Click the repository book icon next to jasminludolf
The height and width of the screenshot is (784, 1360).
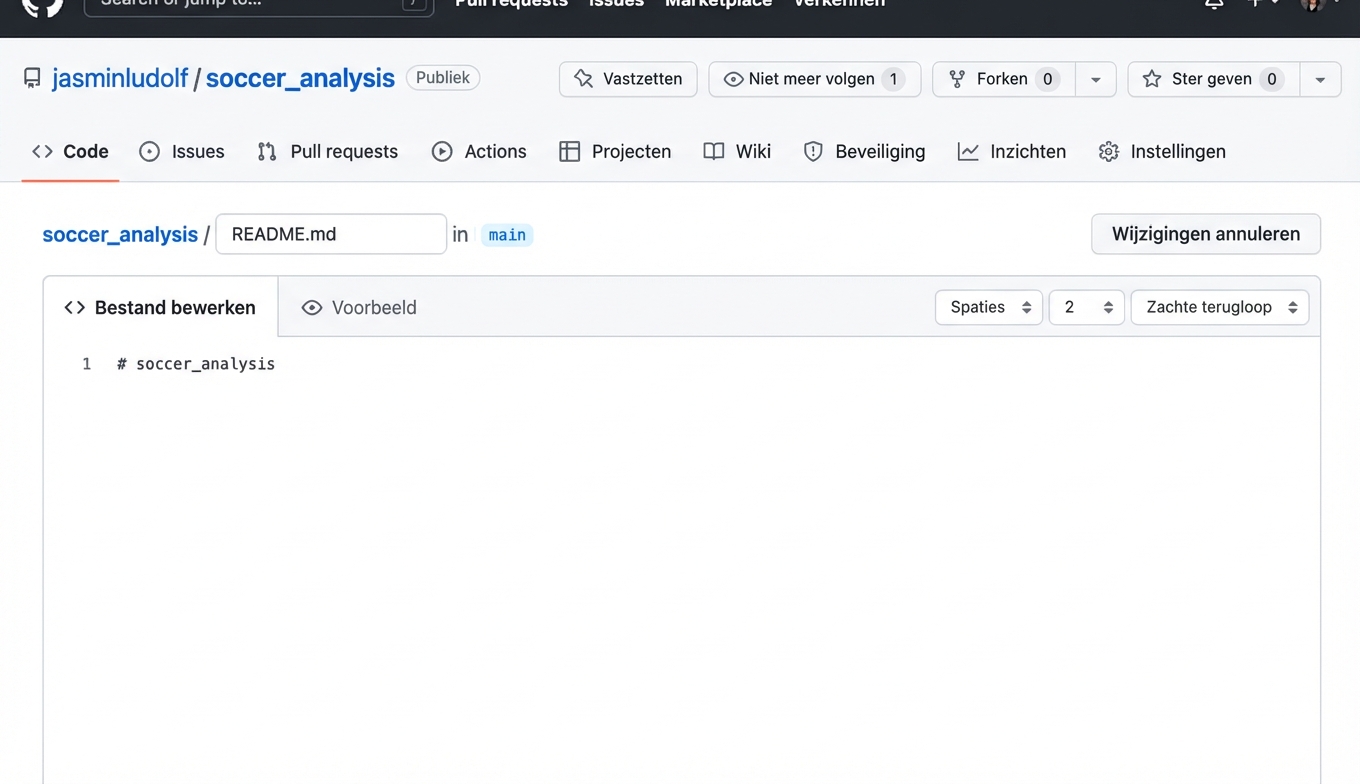[x=31, y=77]
